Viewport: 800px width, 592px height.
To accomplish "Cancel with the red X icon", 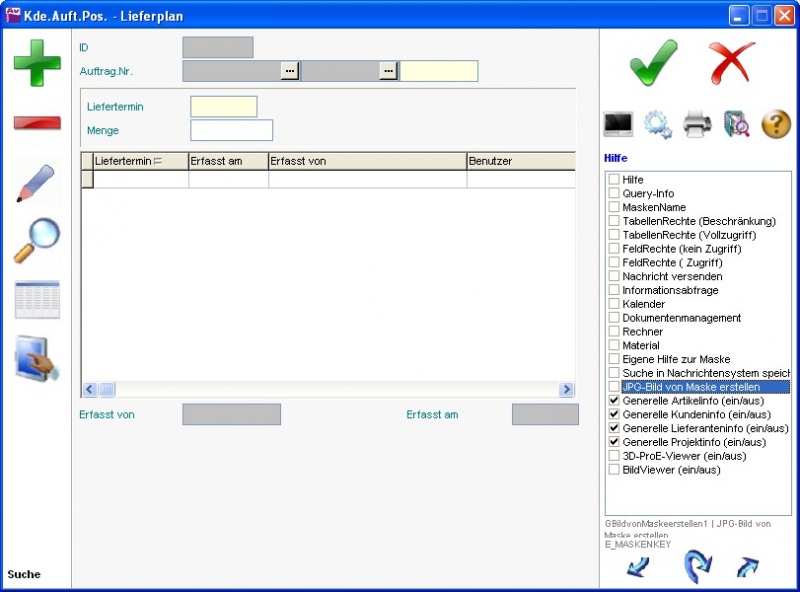I will click(732, 63).
